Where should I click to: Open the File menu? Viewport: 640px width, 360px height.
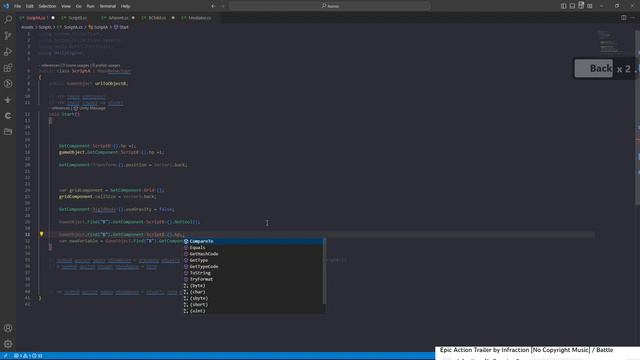[x=18, y=6]
